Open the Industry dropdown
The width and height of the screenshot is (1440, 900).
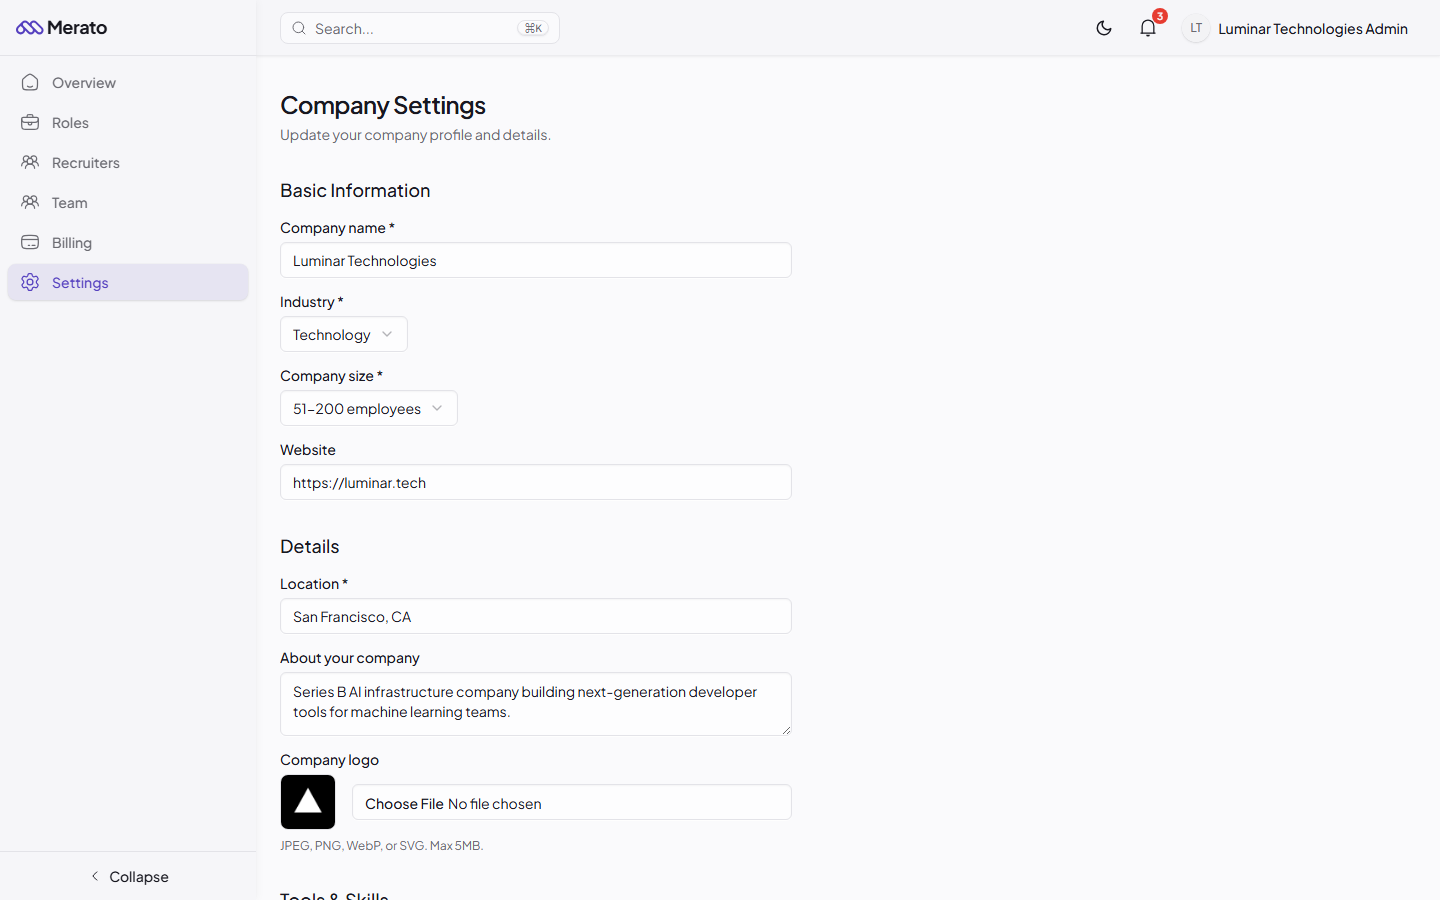(x=343, y=334)
